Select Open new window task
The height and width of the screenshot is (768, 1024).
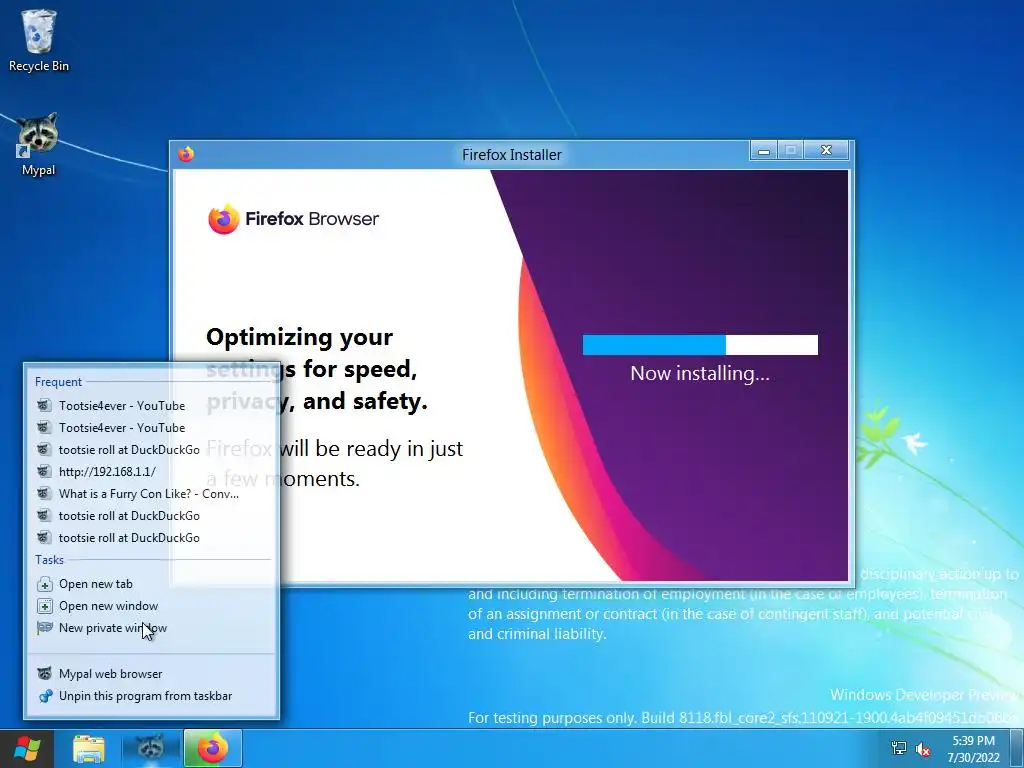click(152, 606)
